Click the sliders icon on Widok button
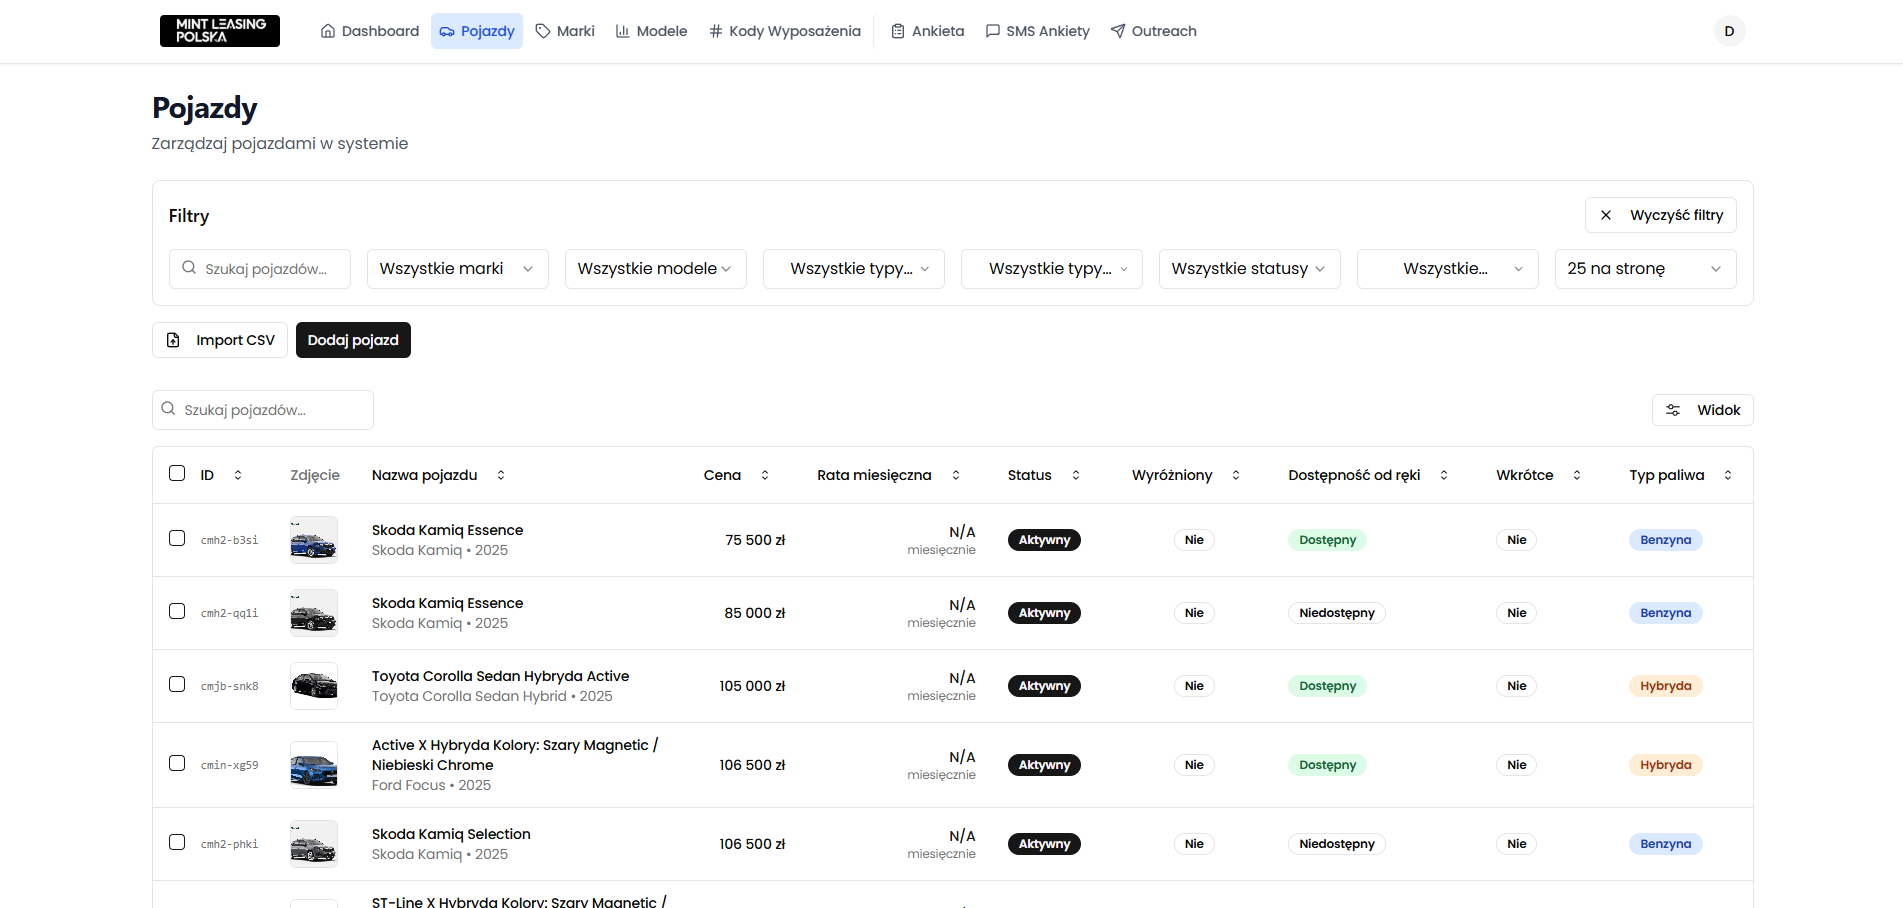The image size is (1903, 908). 1673,410
